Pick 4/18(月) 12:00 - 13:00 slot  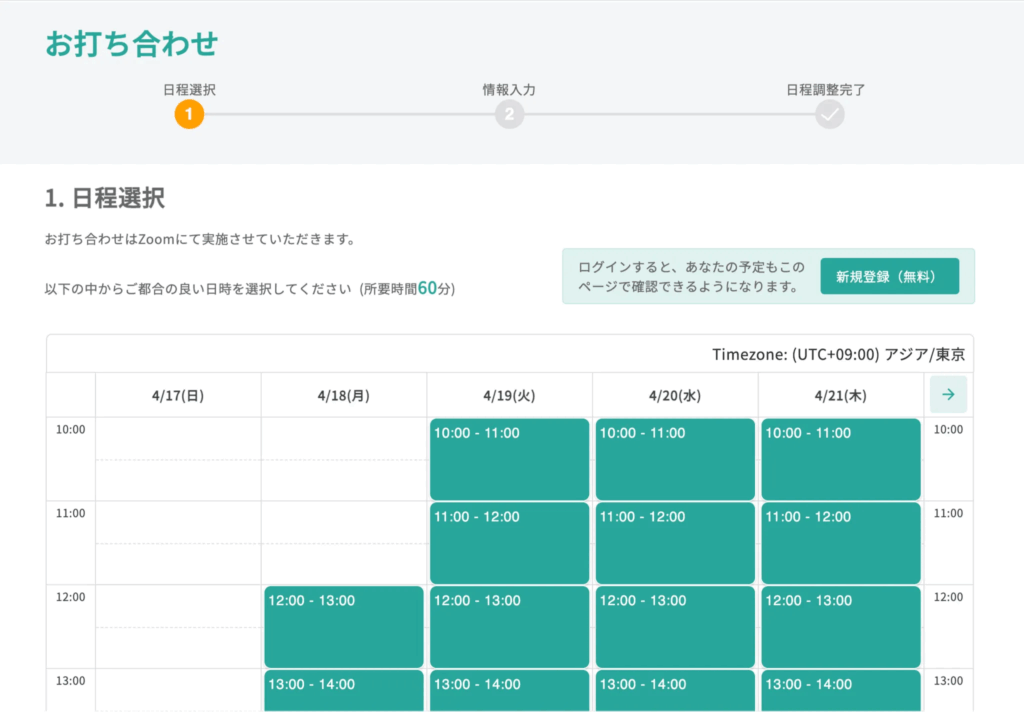point(344,627)
